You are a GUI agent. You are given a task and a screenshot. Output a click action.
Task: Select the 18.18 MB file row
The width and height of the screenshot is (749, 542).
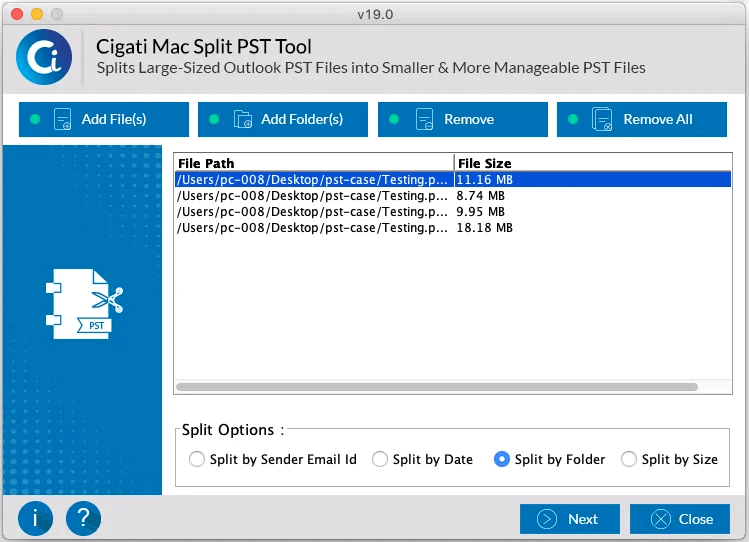pos(453,228)
